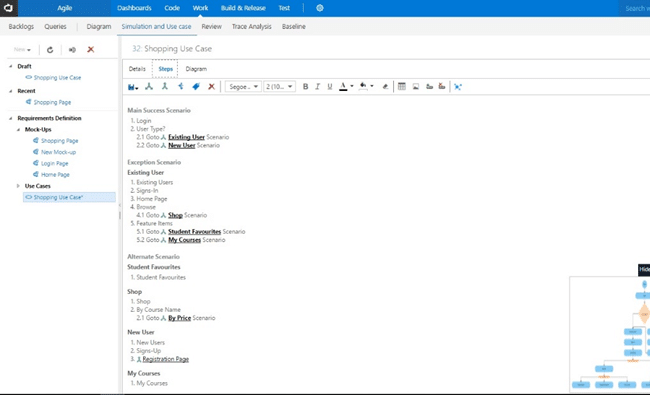
Task: Collapse the Mock-Ups folder
Action: 18,129
